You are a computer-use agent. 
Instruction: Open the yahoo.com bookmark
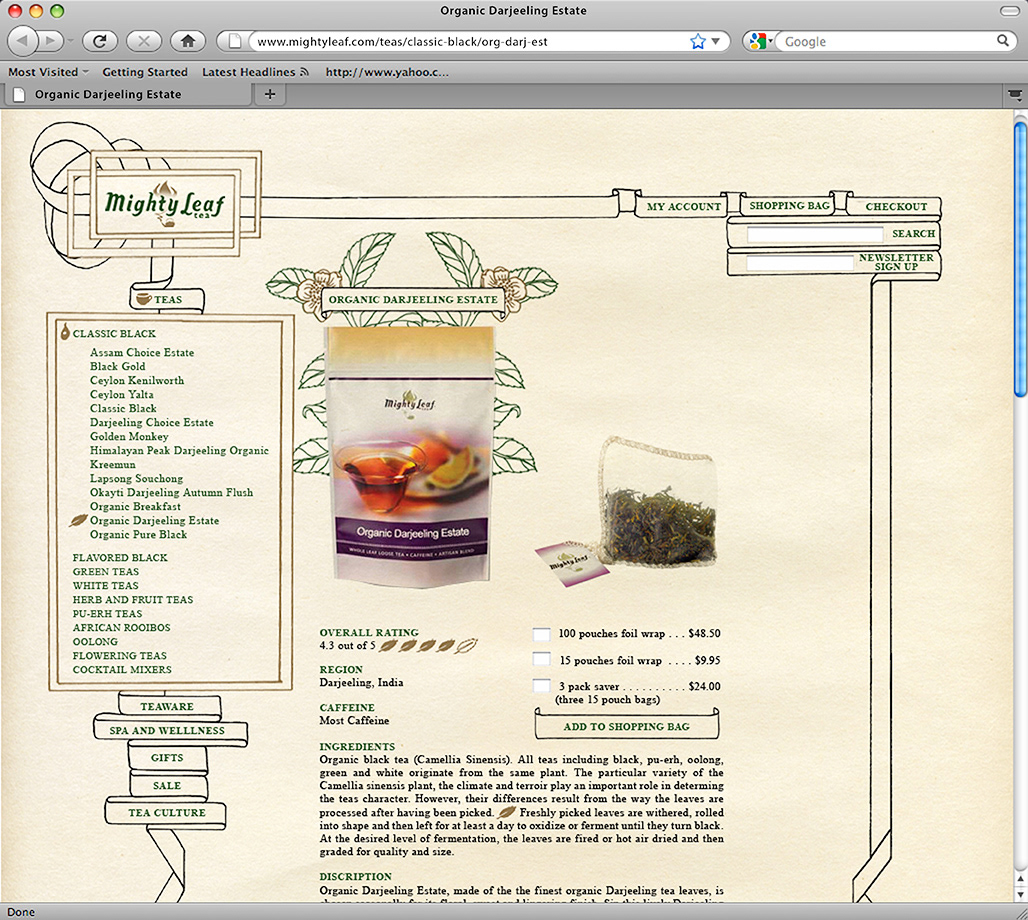pos(387,72)
